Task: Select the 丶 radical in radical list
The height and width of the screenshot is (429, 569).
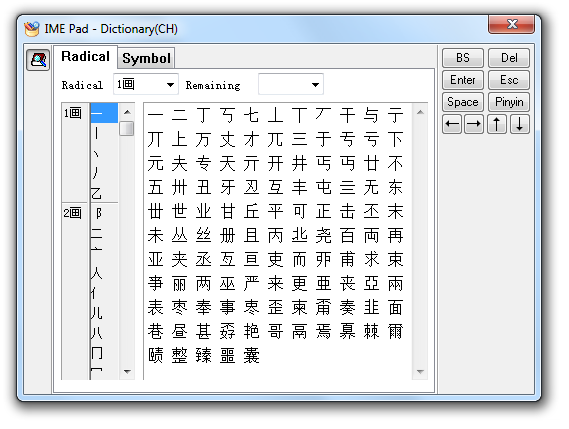Action: (97, 153)
